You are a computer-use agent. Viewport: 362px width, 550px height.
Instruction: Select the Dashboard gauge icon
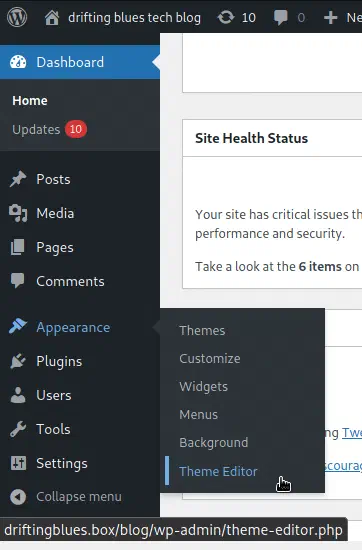[18, 62]
